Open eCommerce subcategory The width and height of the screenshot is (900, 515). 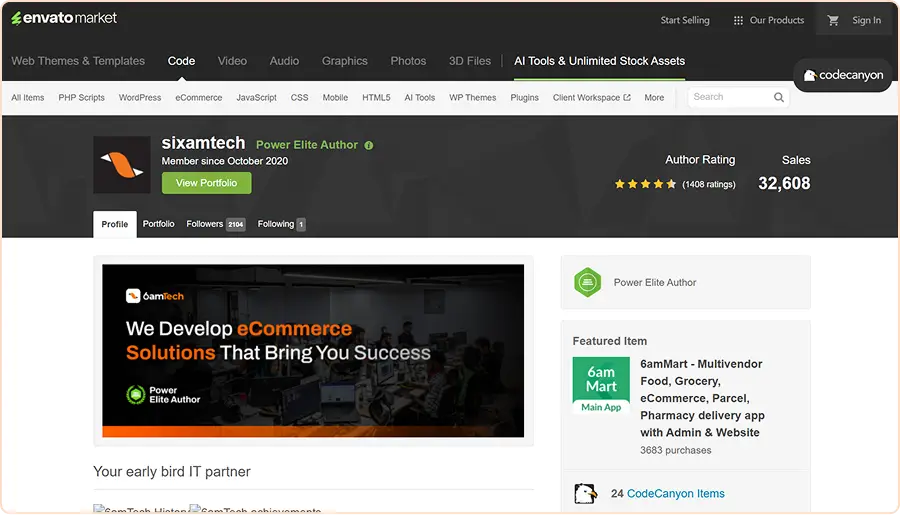[x=199, y=98]
